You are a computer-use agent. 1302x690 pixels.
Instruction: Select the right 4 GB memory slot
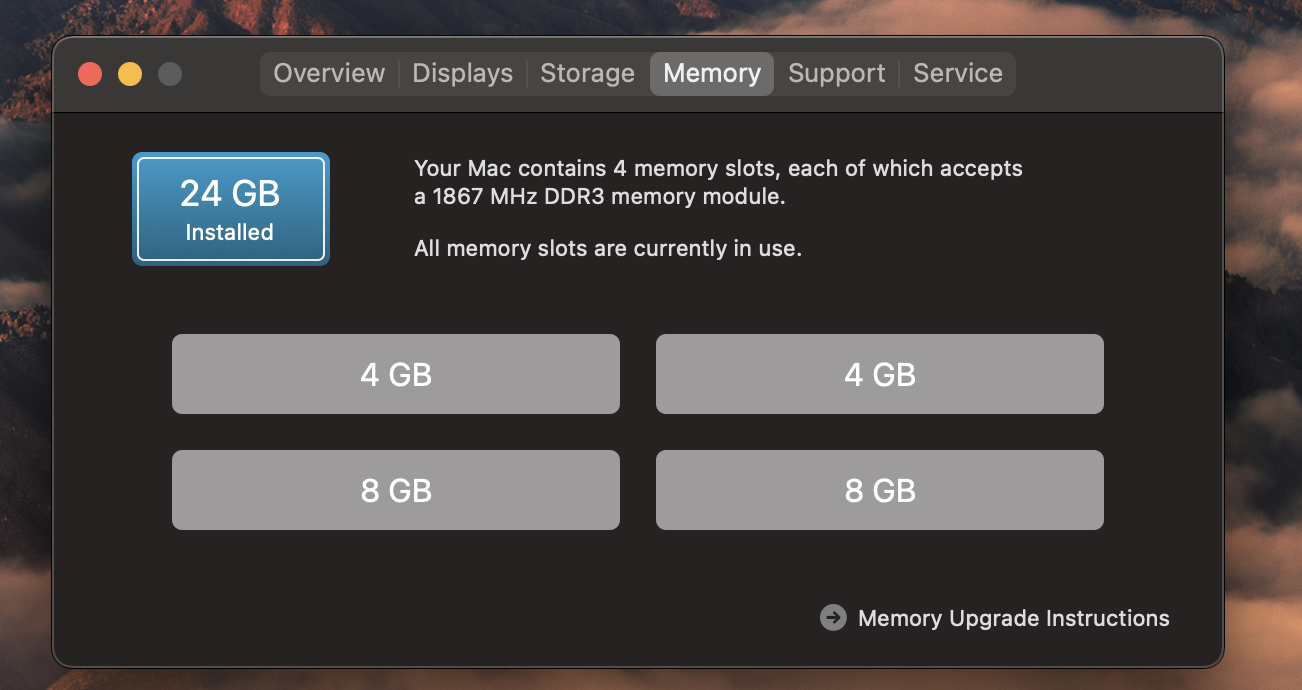point(880,374)
